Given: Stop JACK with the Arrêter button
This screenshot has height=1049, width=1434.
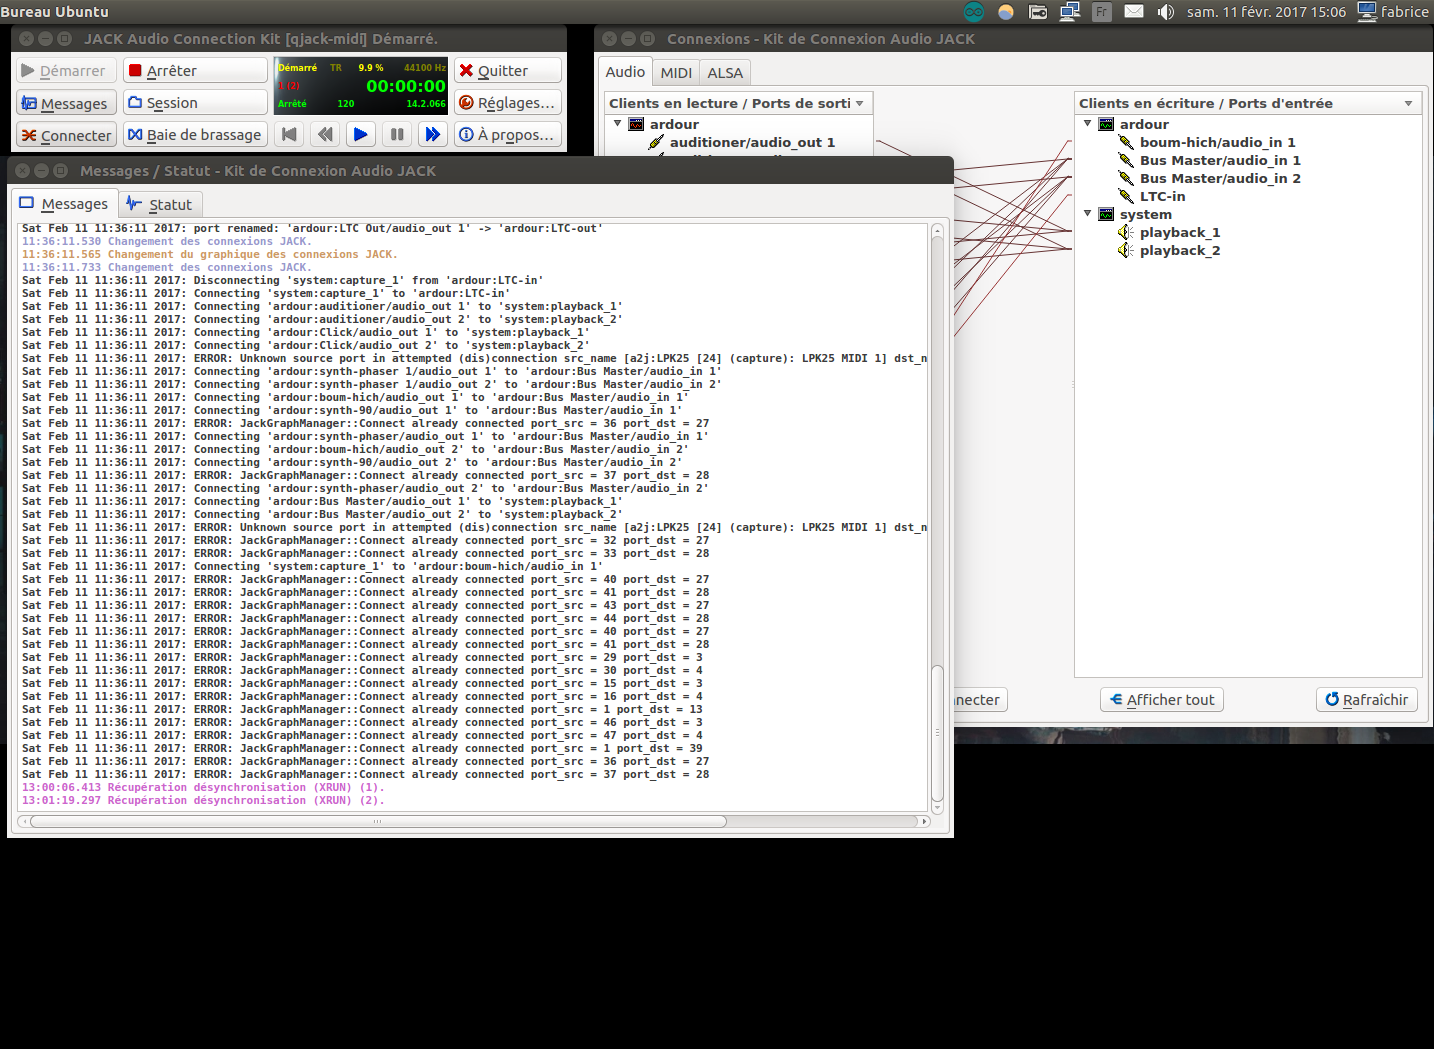Looking at the screenshot, I should tap(195, 71).
